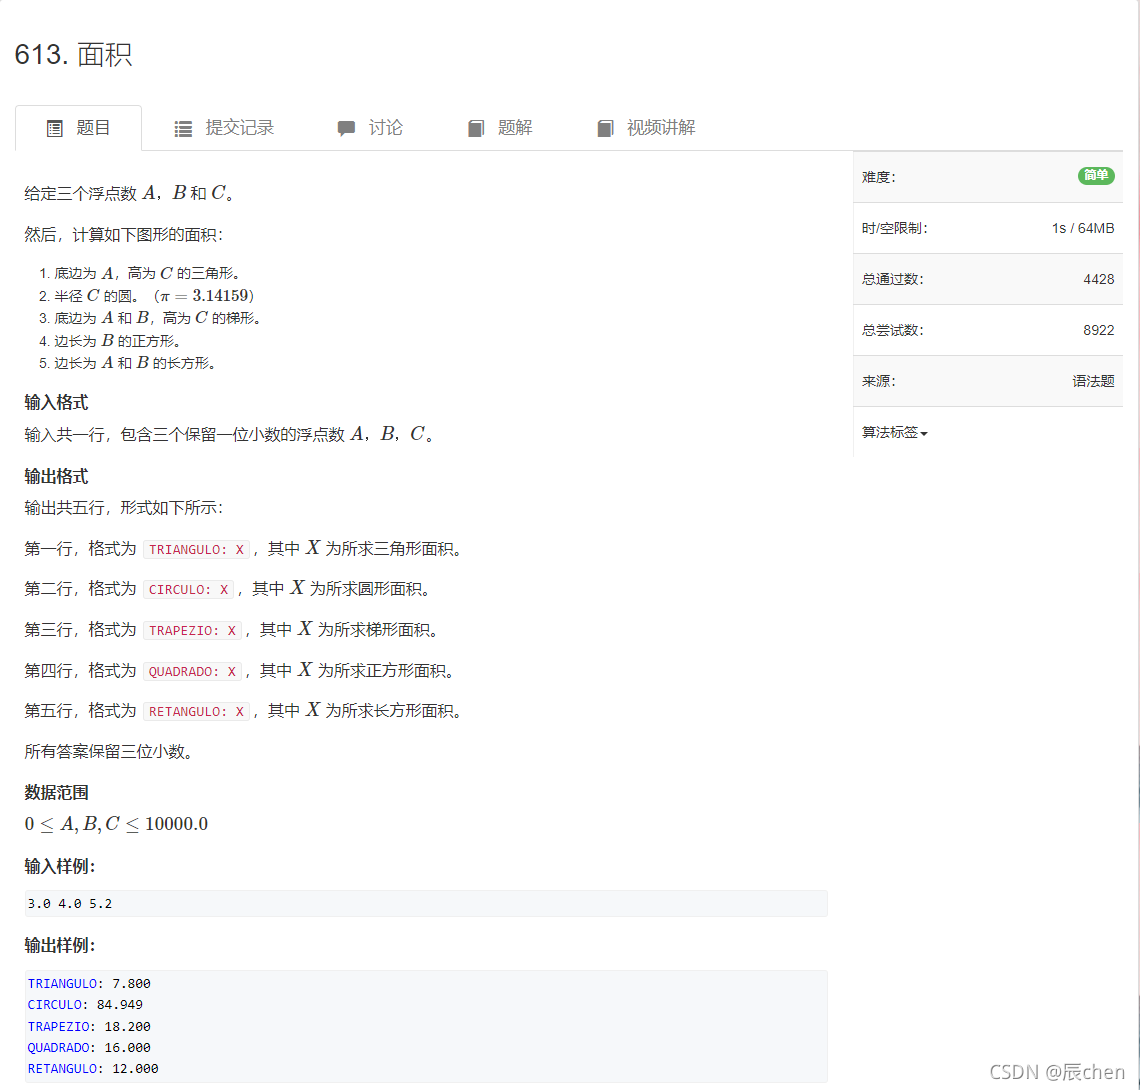This screenshot has width=1140, height=1090.
Task: Click the 语法题 source link
Action: pos(1093,381)
